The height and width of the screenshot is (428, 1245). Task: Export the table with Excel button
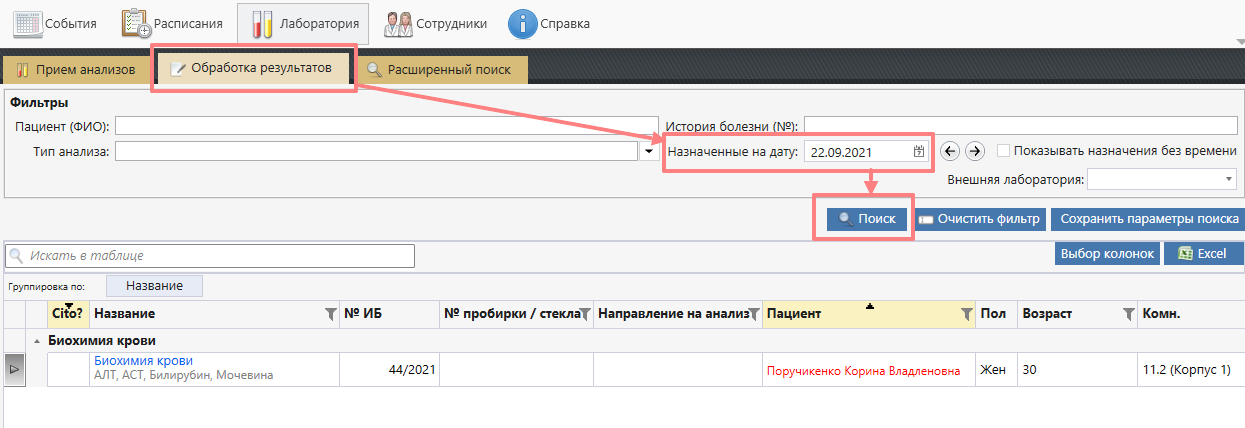[1202, 254]
